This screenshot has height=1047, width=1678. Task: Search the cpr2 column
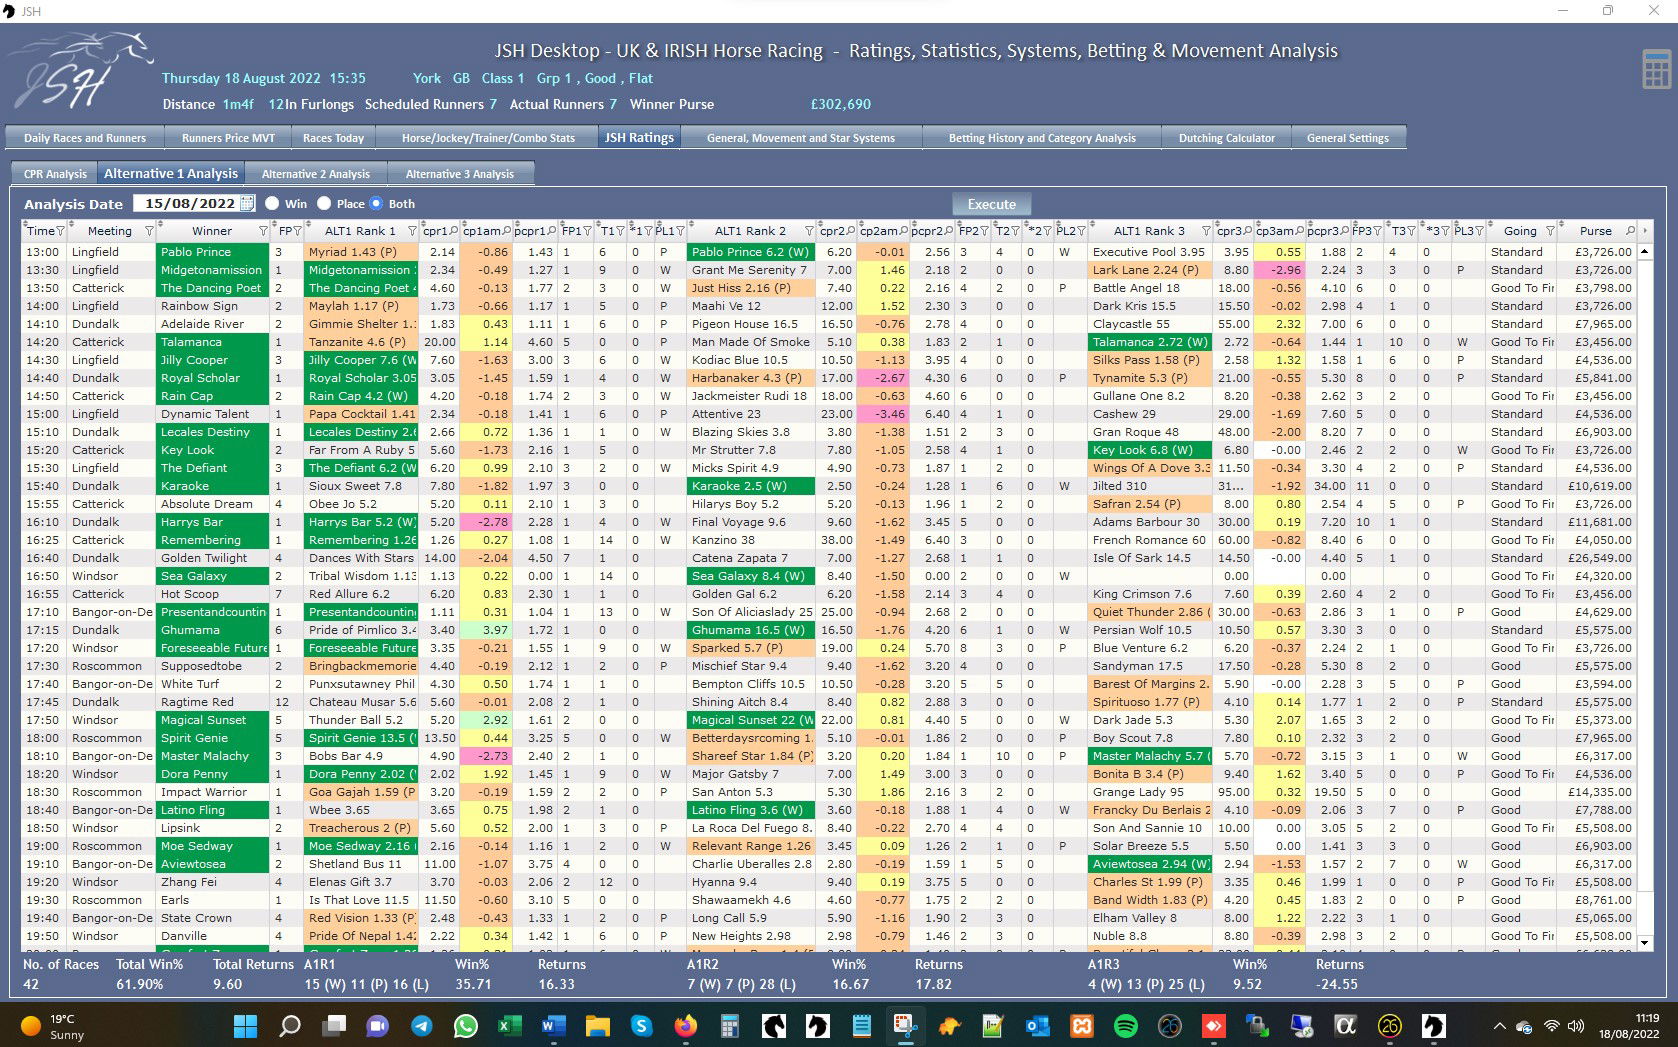click(851, 231)
